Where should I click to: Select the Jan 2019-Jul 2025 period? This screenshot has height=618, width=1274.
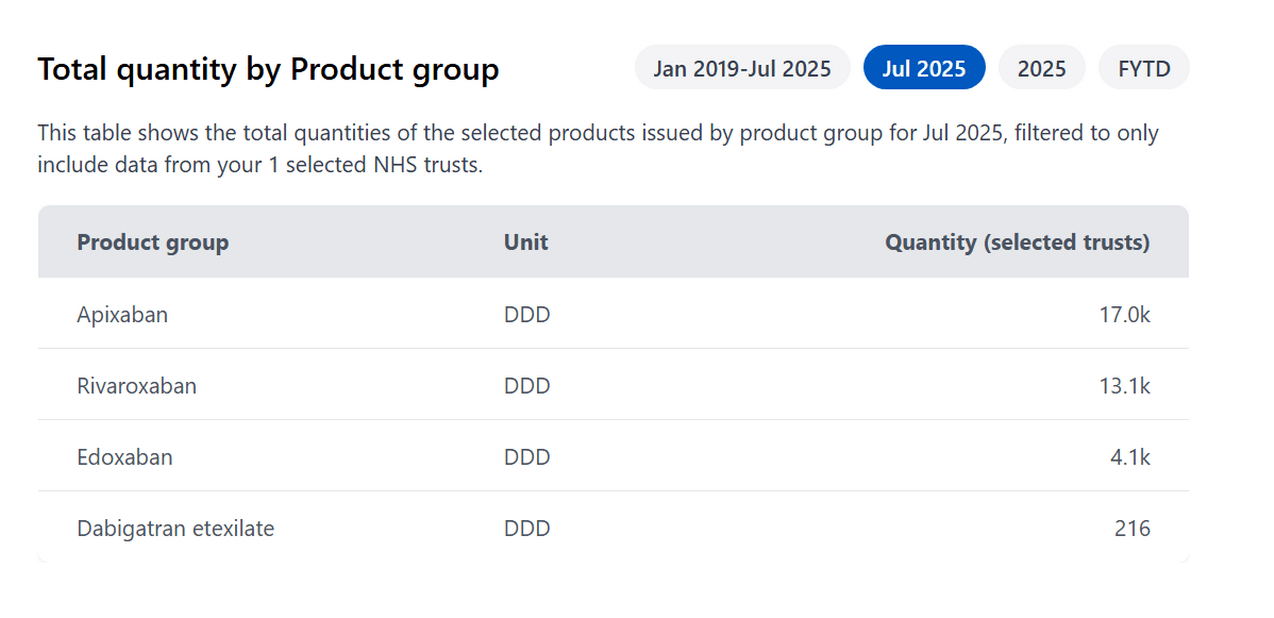point(742,68)
